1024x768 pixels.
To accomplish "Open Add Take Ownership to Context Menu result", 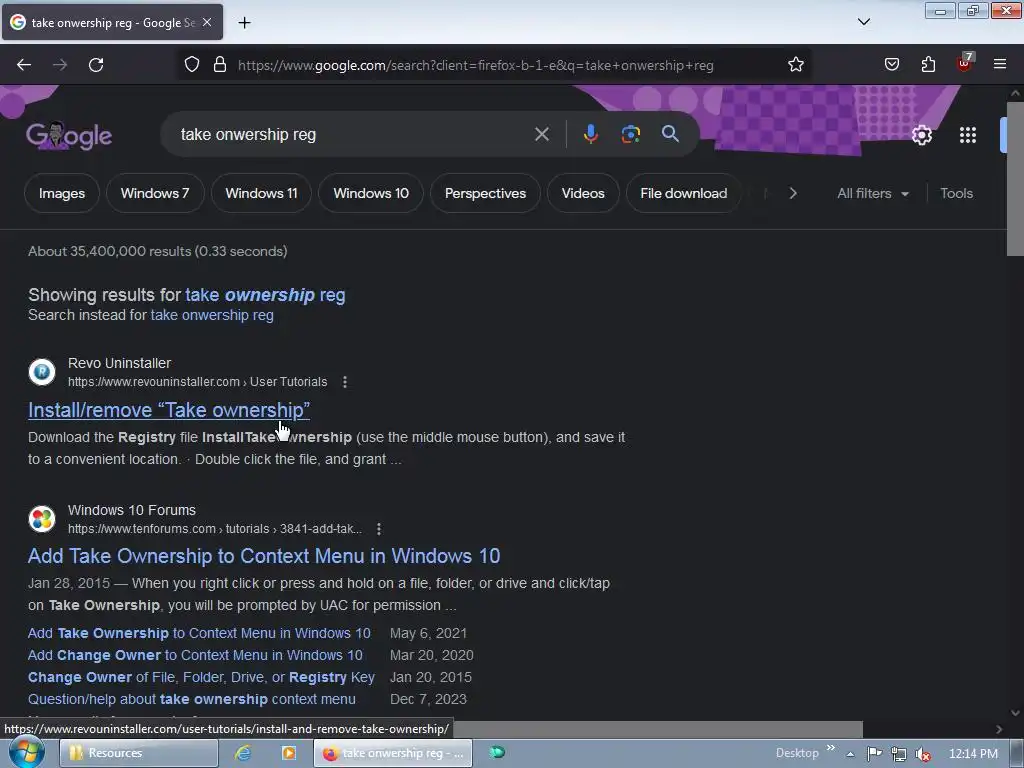I will pos(264,556).
